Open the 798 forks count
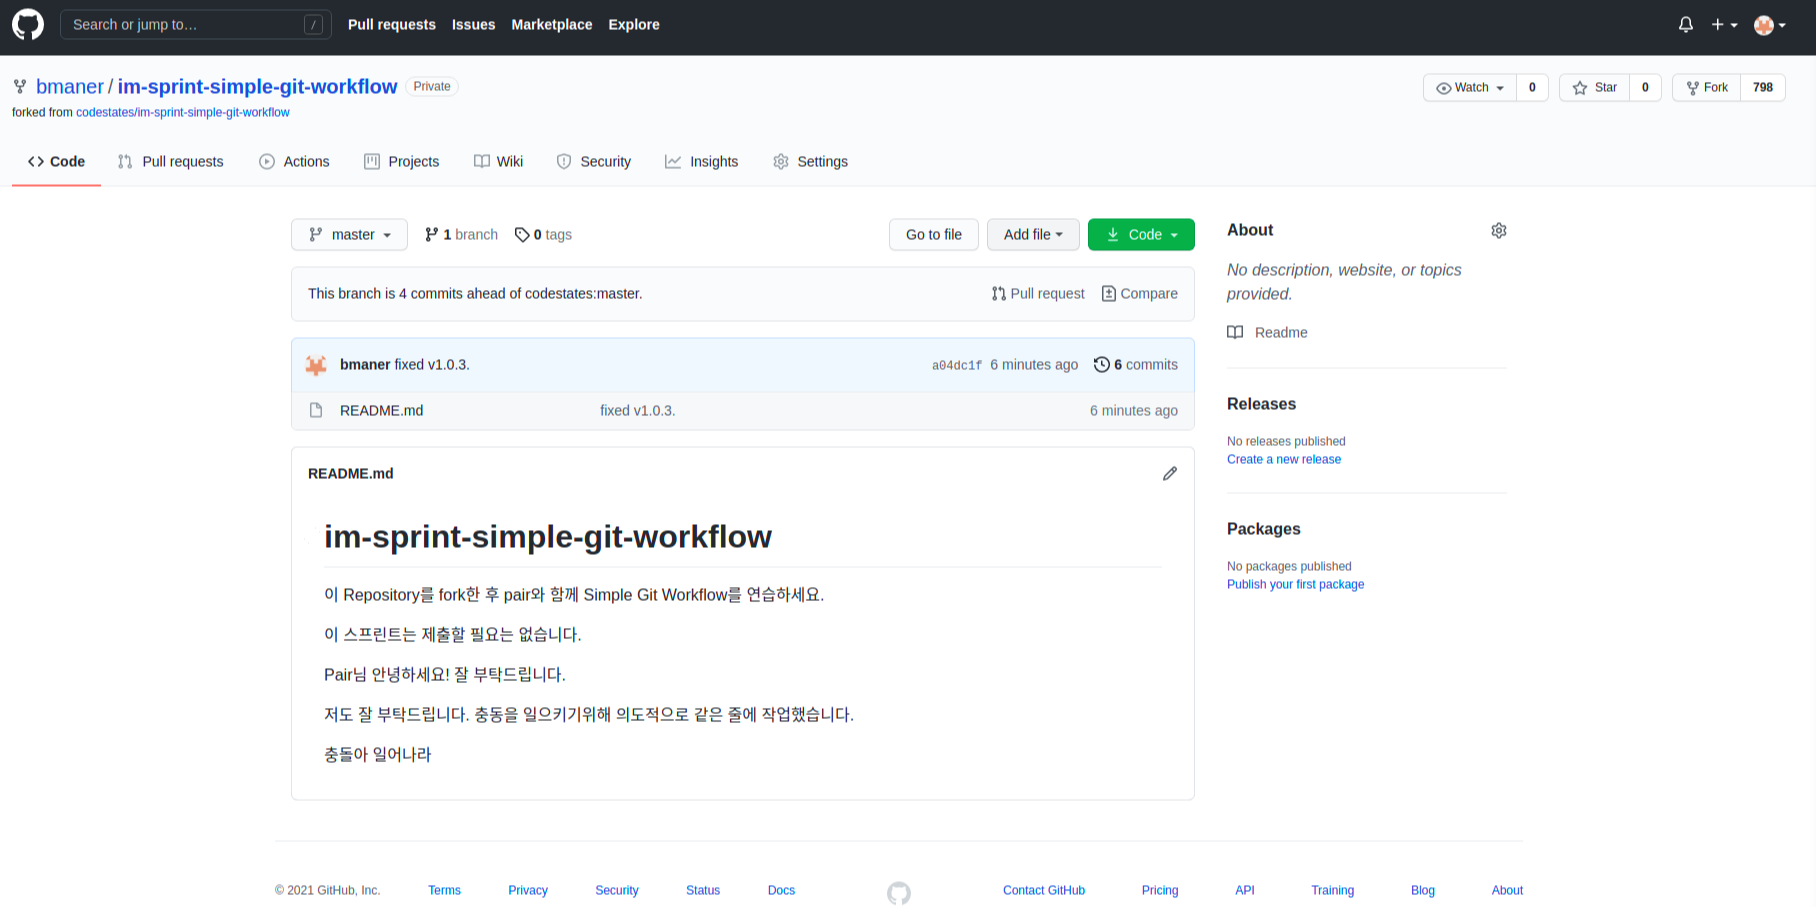This screenshot has width=1816, height=907. pos(1763,87)
